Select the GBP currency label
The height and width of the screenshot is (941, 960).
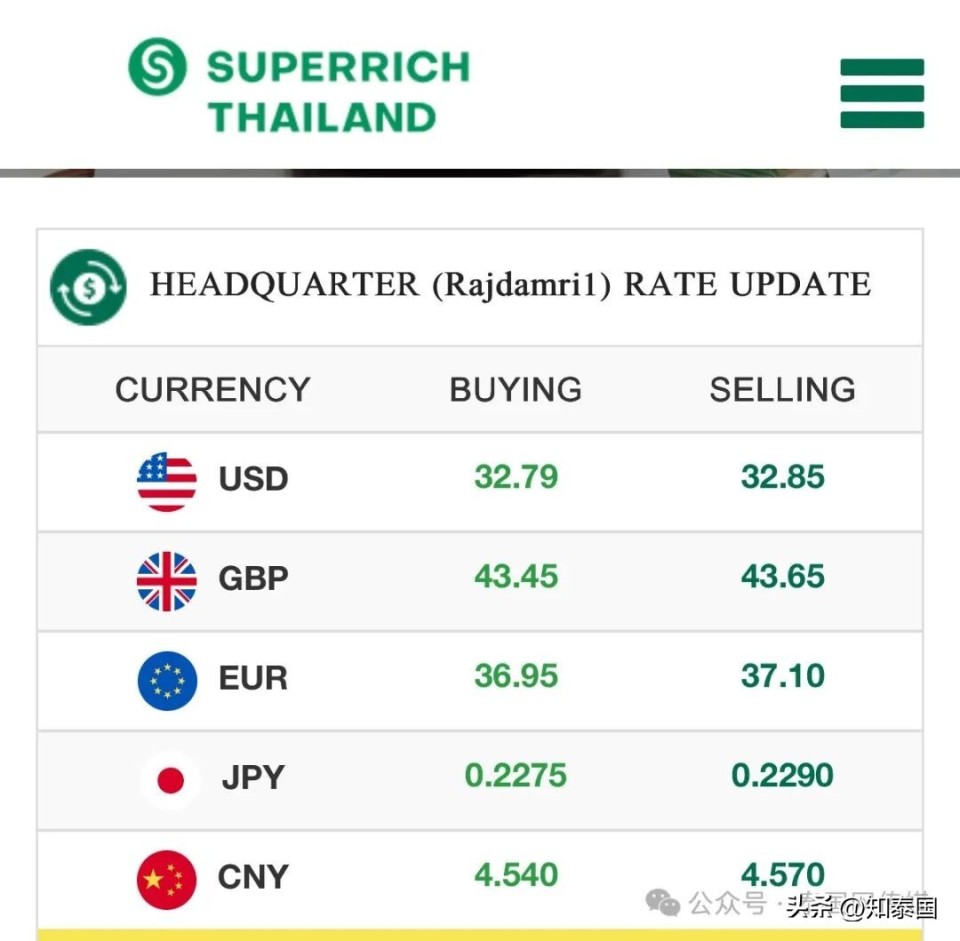[253, 578]
